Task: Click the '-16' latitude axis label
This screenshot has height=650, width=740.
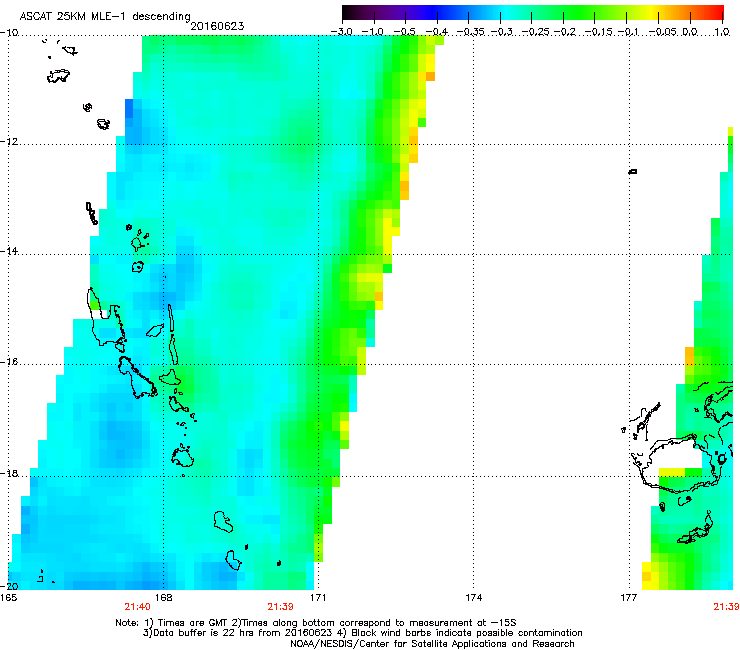Action: [9, 362]
